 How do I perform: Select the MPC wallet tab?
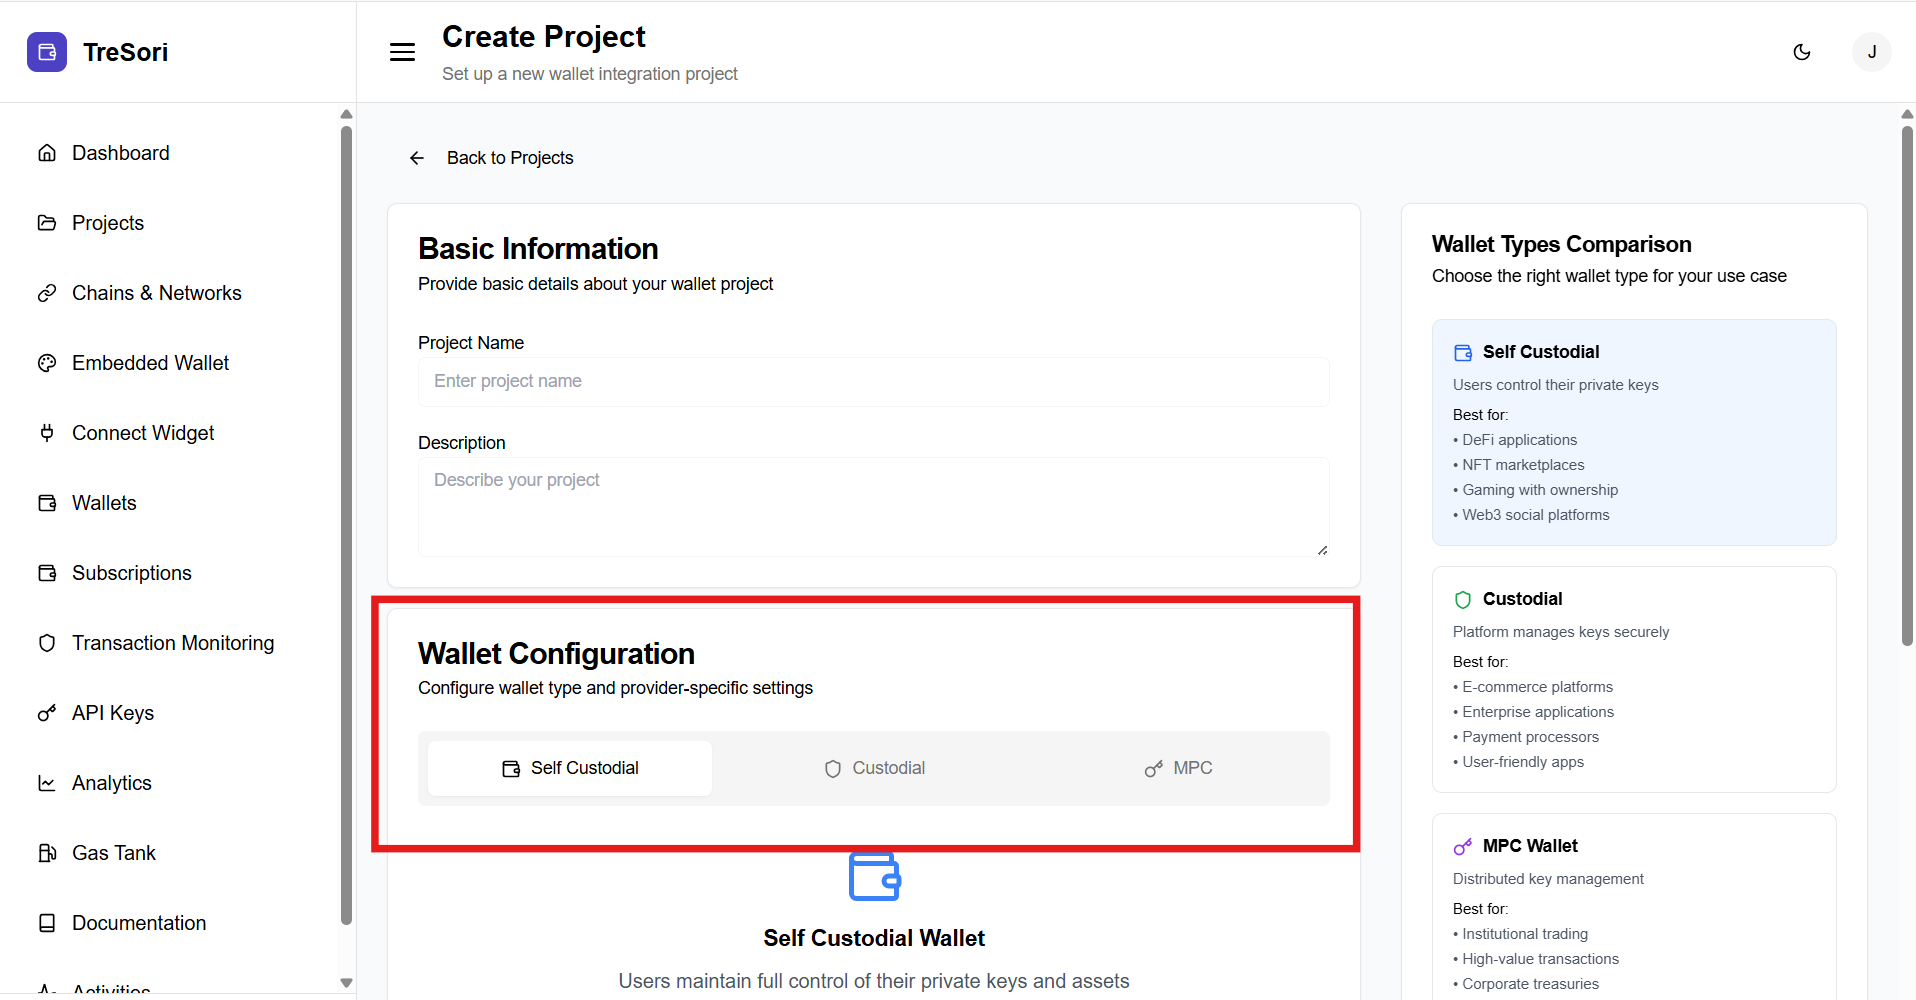coord(1178,768)
